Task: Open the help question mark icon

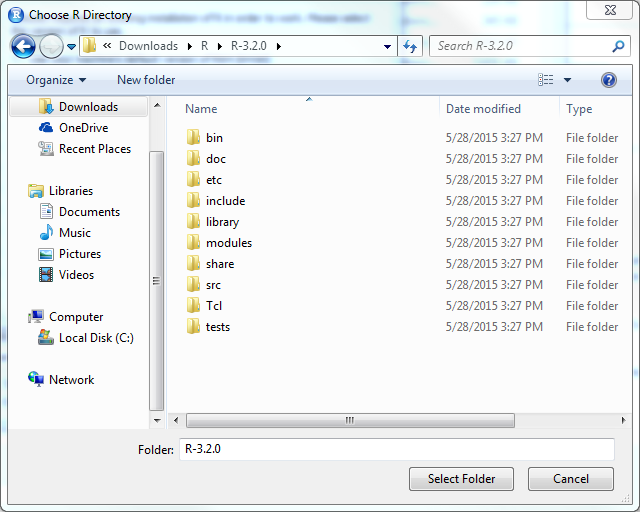Action: click(x=608, y=80)
